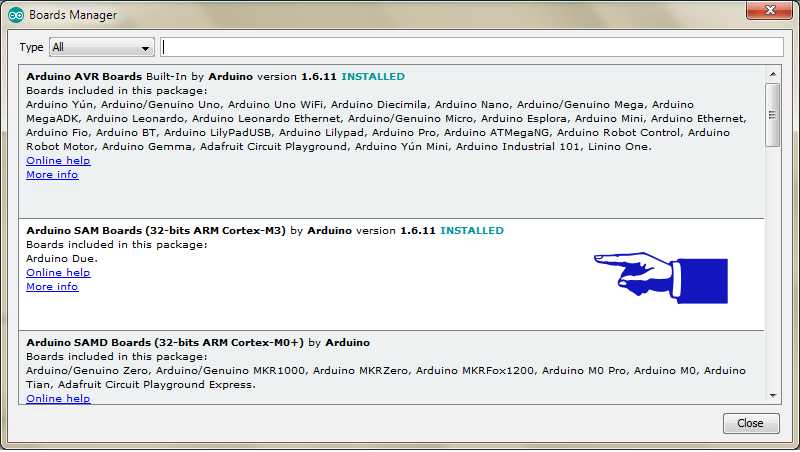Click the Boards Manager title bar text
This screenshot has height=452, width=800.
click(73, 15)
